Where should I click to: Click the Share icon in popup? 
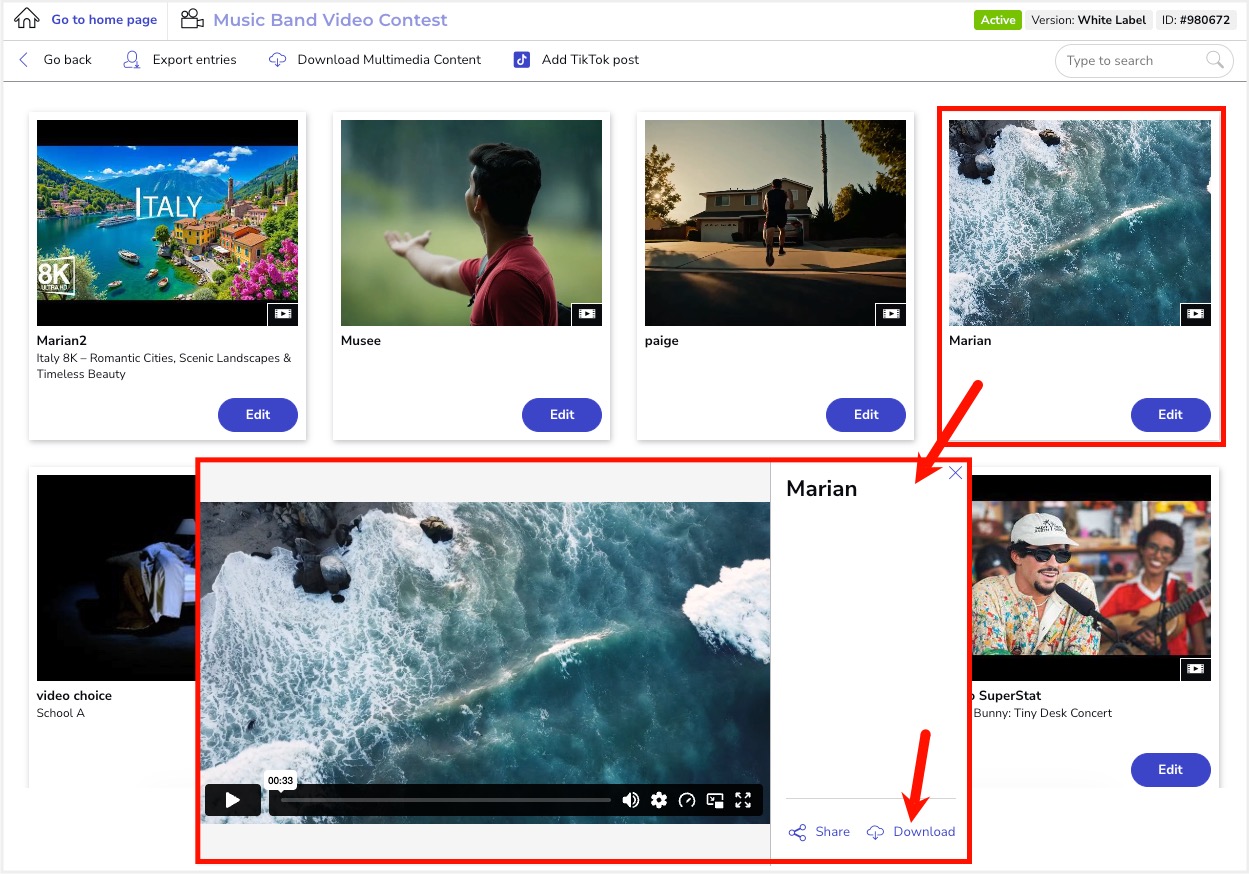point(797,832)
